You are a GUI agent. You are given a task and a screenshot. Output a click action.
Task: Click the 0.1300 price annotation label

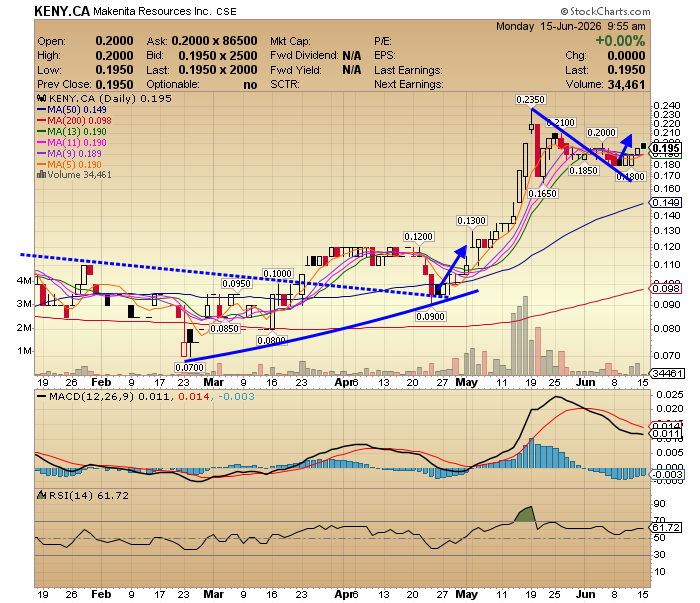pyautogui.click(x=471, y=220)
